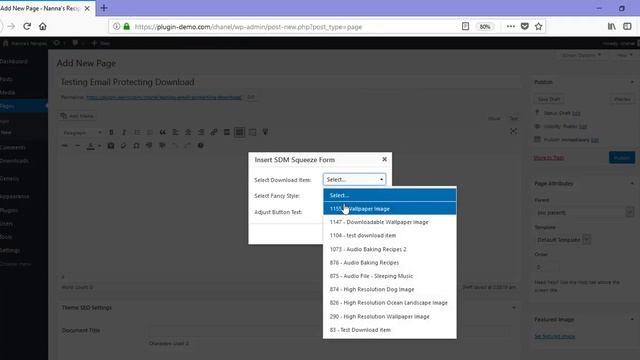Insert a horizontal line
Image resolution: width=640 pixels, height=360 pixels.
pos(78,146)
